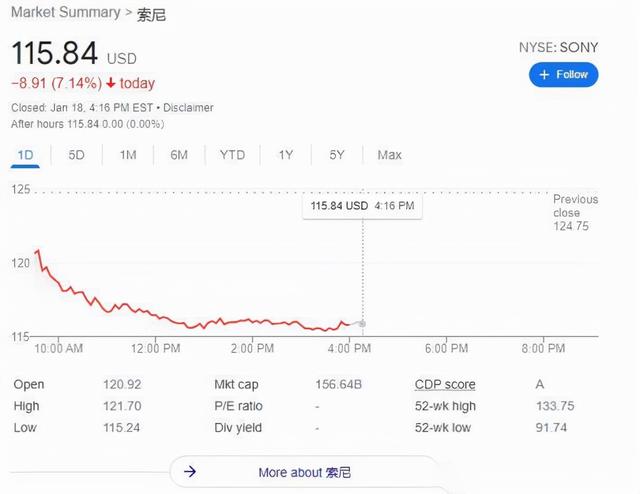Image resolution: width=640 pixels, height=494 pixels.
Task: Switch to the 5D chart tab
Action: coord(76,155)
